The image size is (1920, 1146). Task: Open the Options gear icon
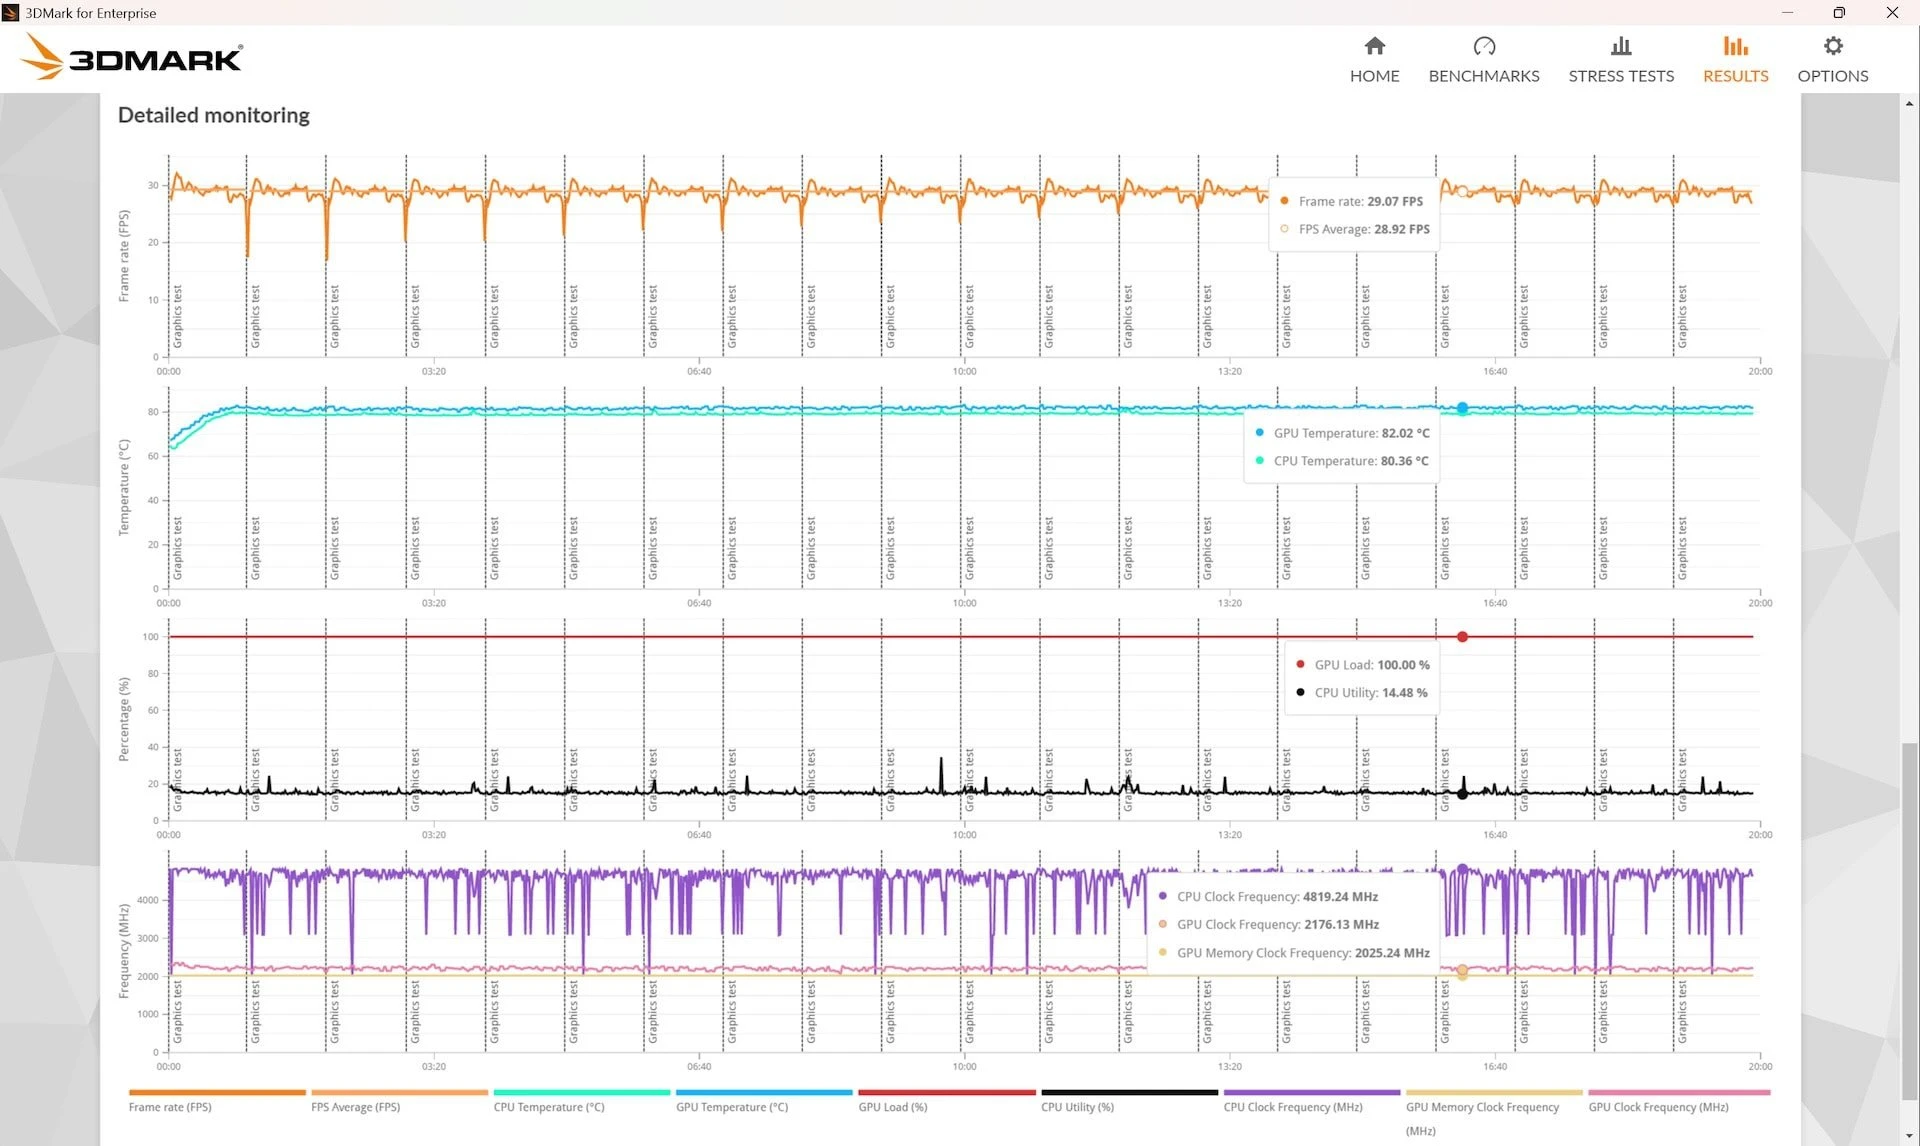(1833, 46)
